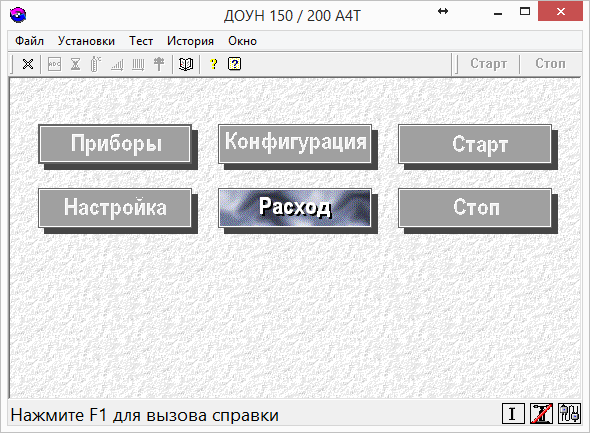This screenshot has width=590, height=433.
Task: Open the Файл menu
Action: pos(29,41)
